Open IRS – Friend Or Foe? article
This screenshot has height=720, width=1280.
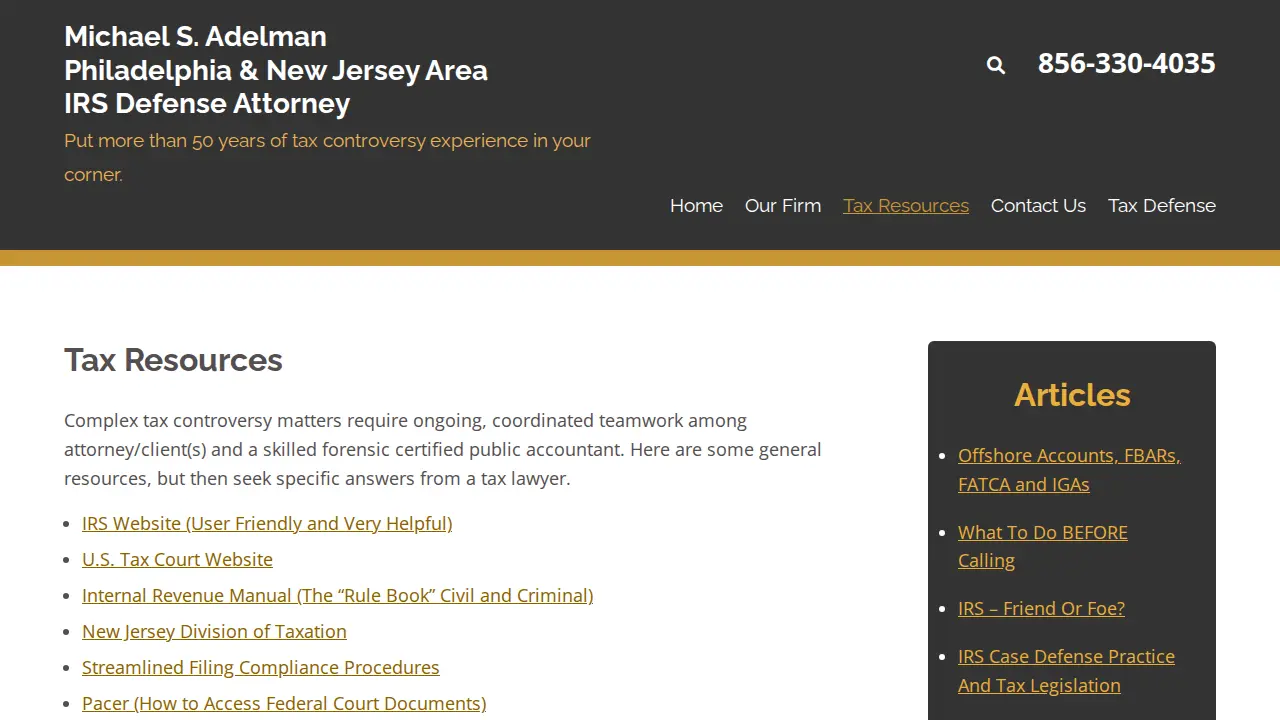click(1041, 608)
